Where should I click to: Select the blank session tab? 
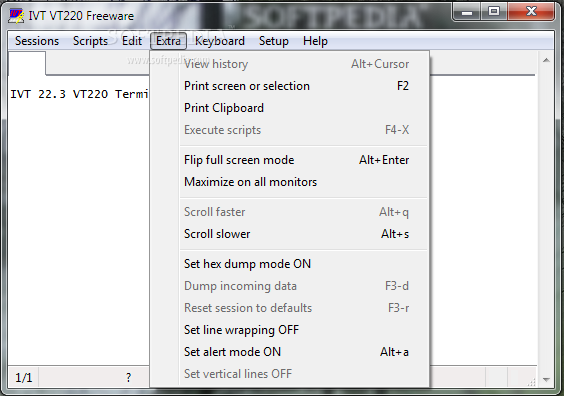coord(27,63)
